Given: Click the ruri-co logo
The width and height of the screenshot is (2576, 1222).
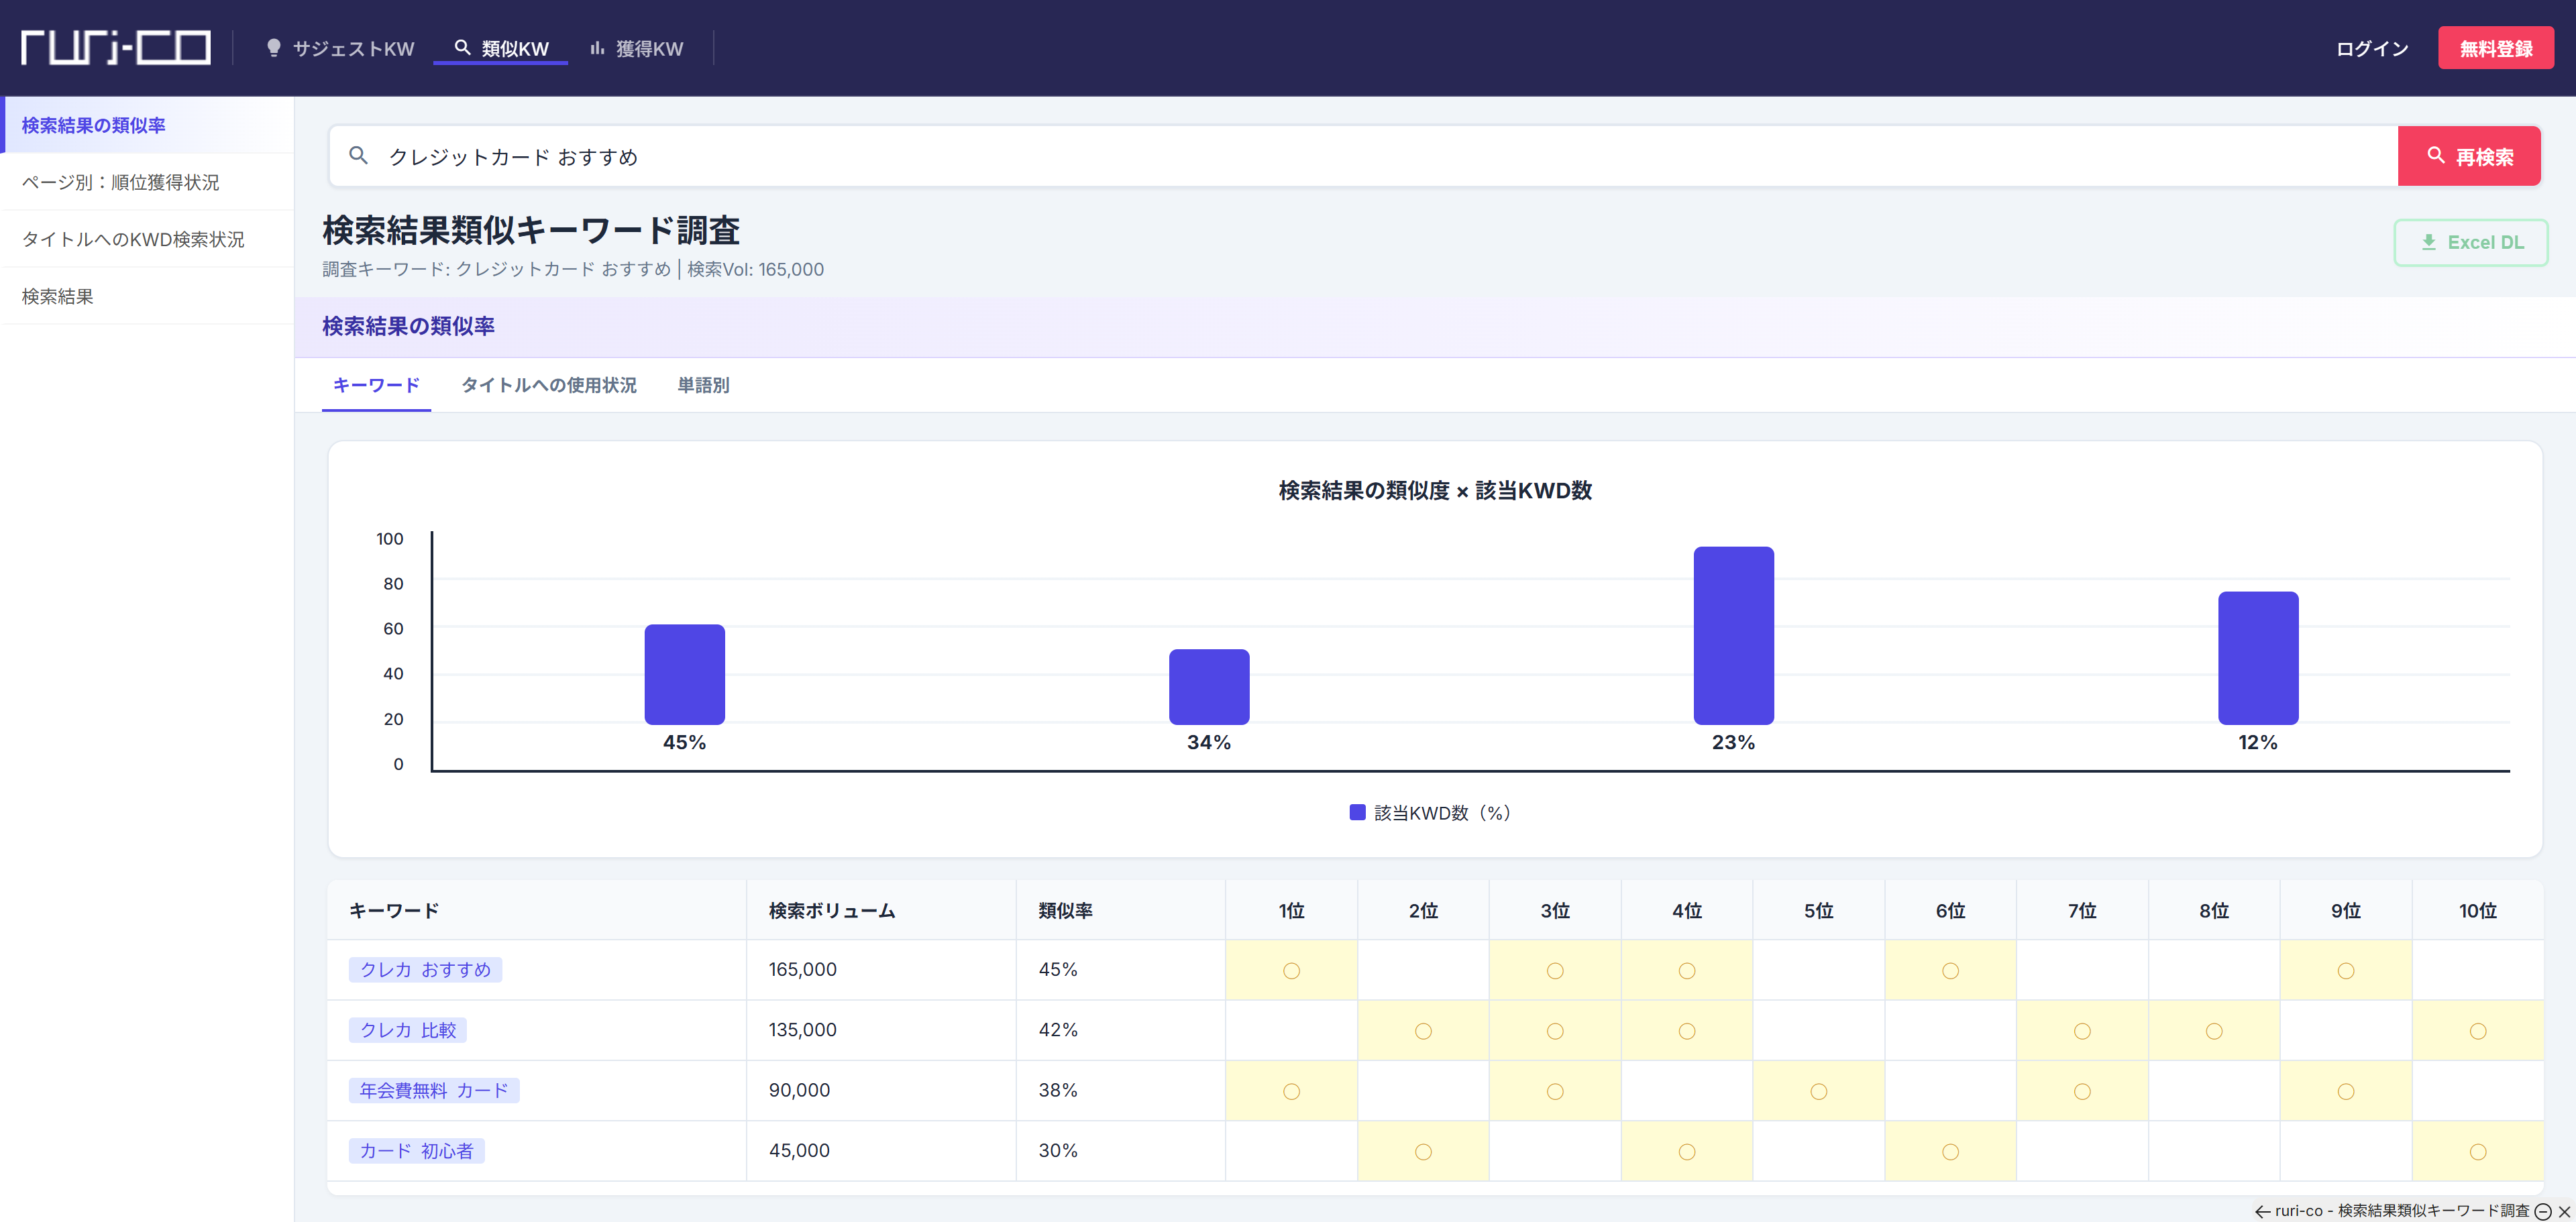Looking at the screenshot, I should pos(115,47).
